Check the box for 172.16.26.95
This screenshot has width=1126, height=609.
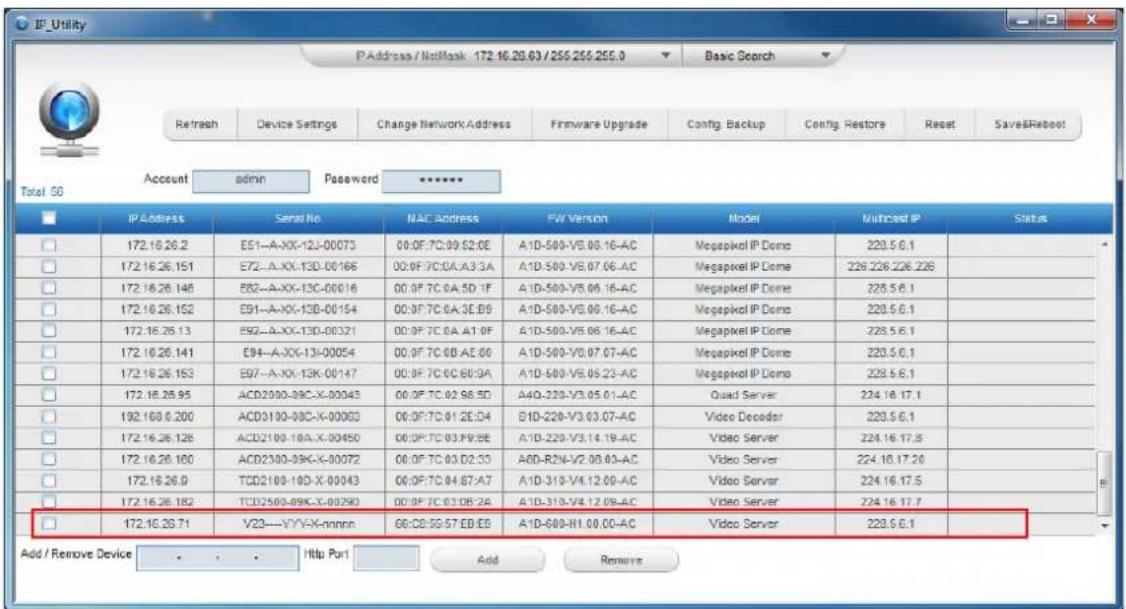coord(49,395)
